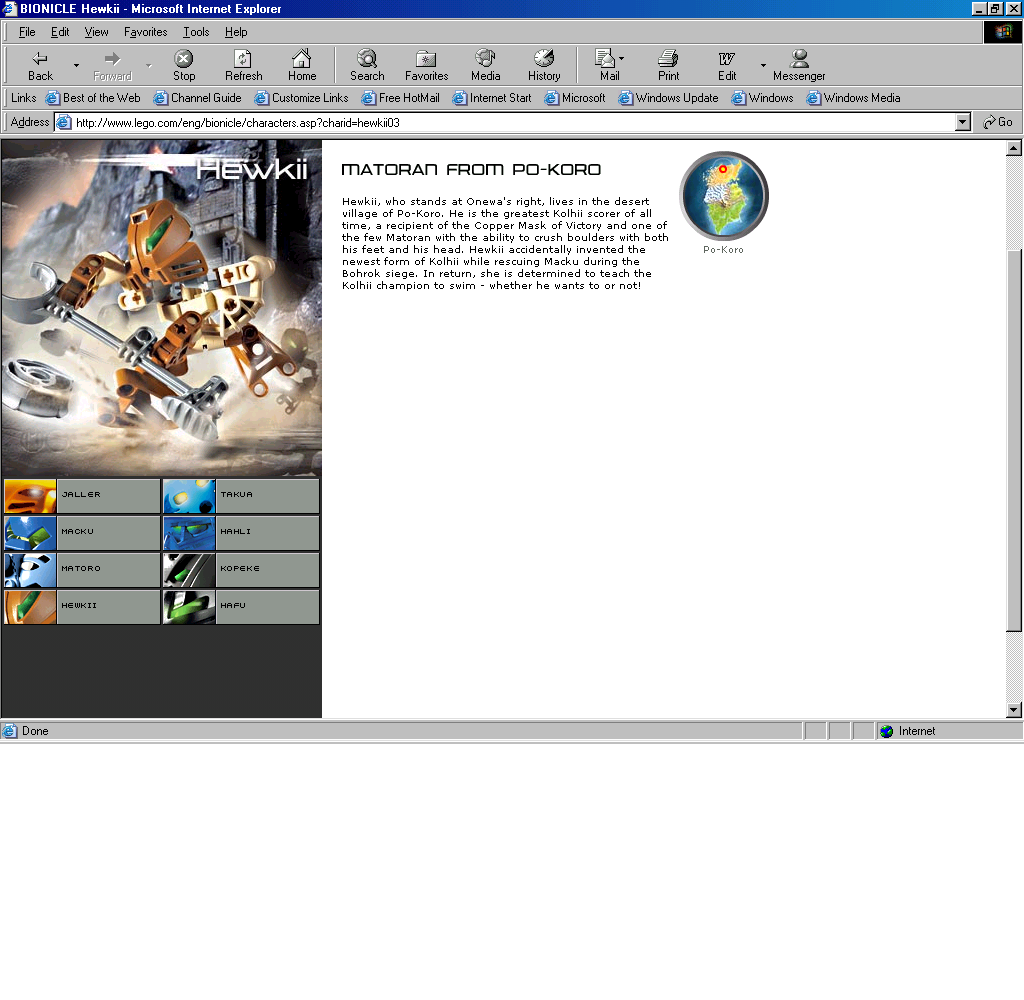
Task: Click the Hewkii mask thumbnail
Action: 30,607
